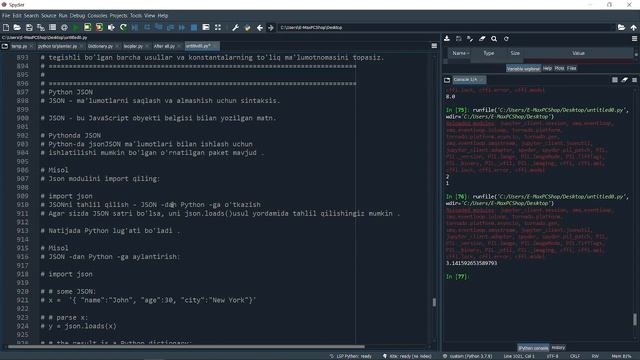640x360 pixels.
Task: Sort variables by the Type column
Action: coord(489,53)
